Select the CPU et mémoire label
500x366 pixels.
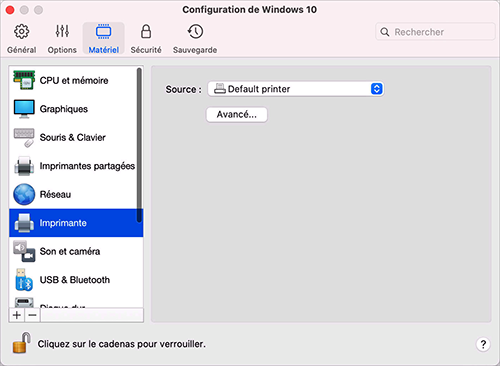point(74,80)
